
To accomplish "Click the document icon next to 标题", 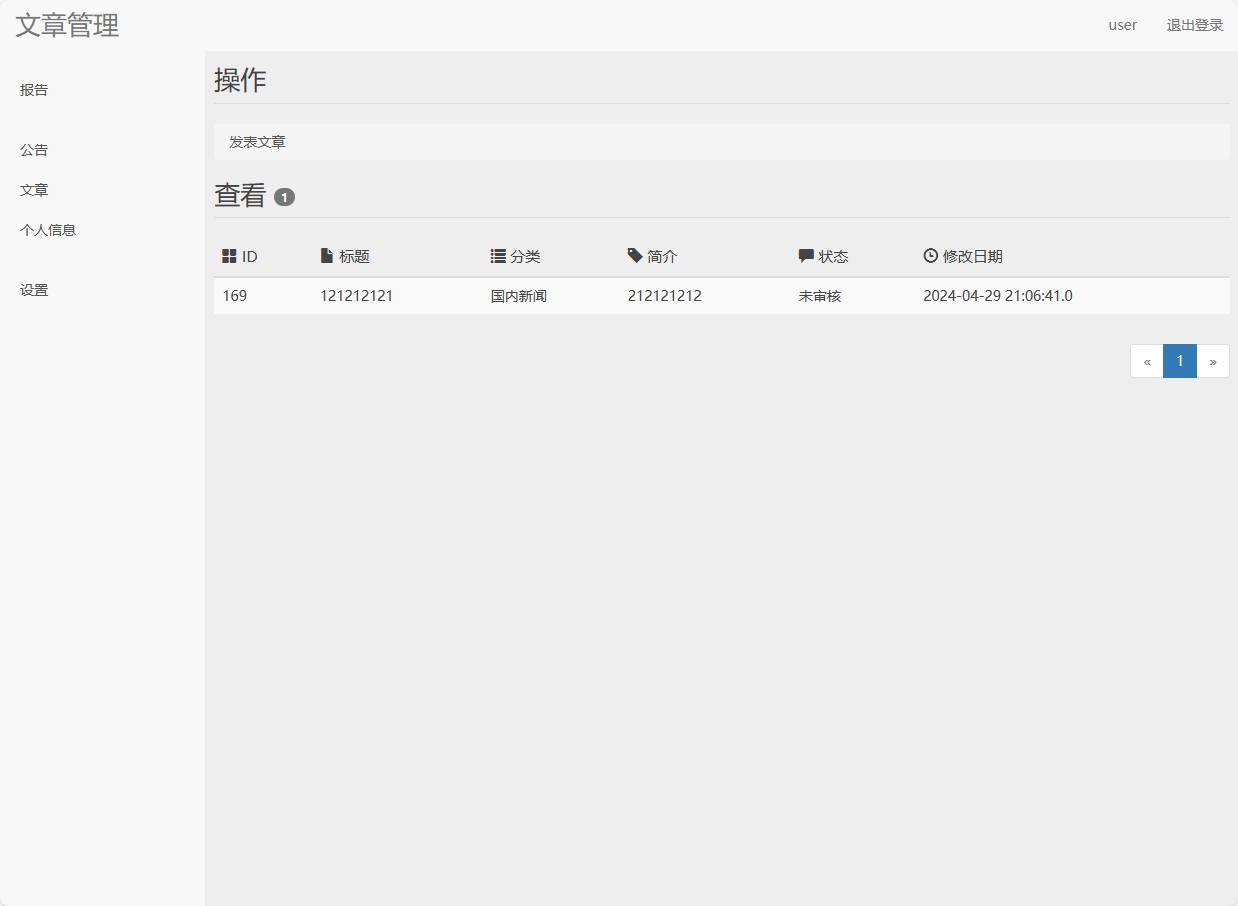I will (326, 255).
